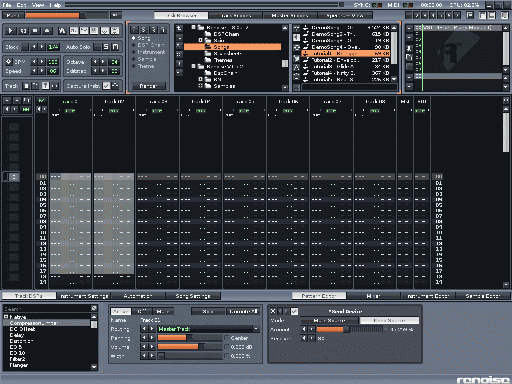This screenshot has height=384, width=512.
Task: Open the Automation tab
Action: (x=138, y=296)
